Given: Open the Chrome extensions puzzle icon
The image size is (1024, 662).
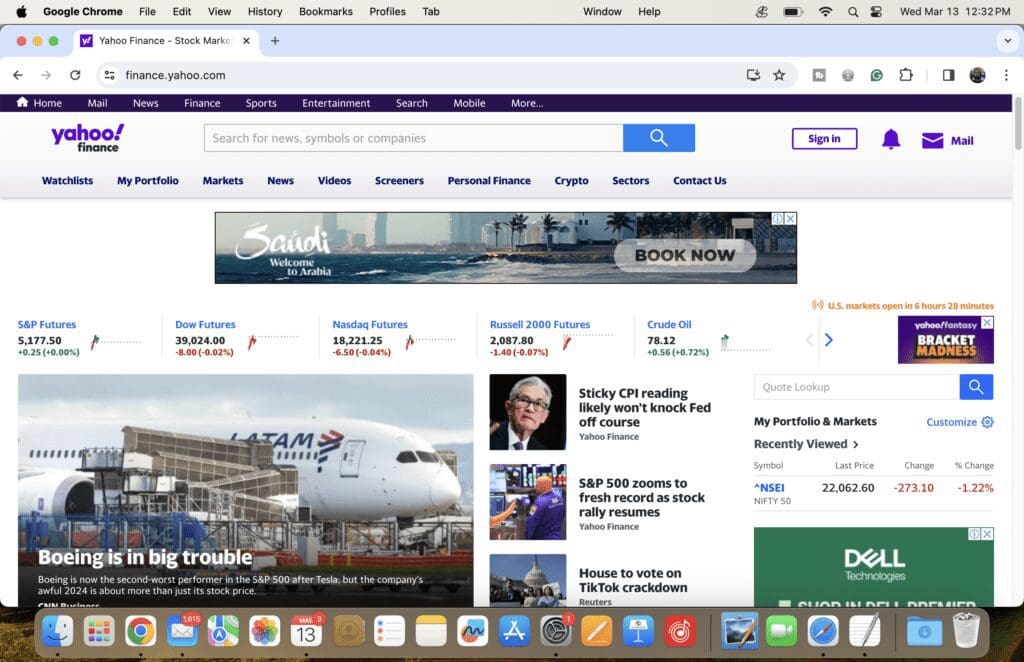Looking at the screenshot, I should 905,75.
